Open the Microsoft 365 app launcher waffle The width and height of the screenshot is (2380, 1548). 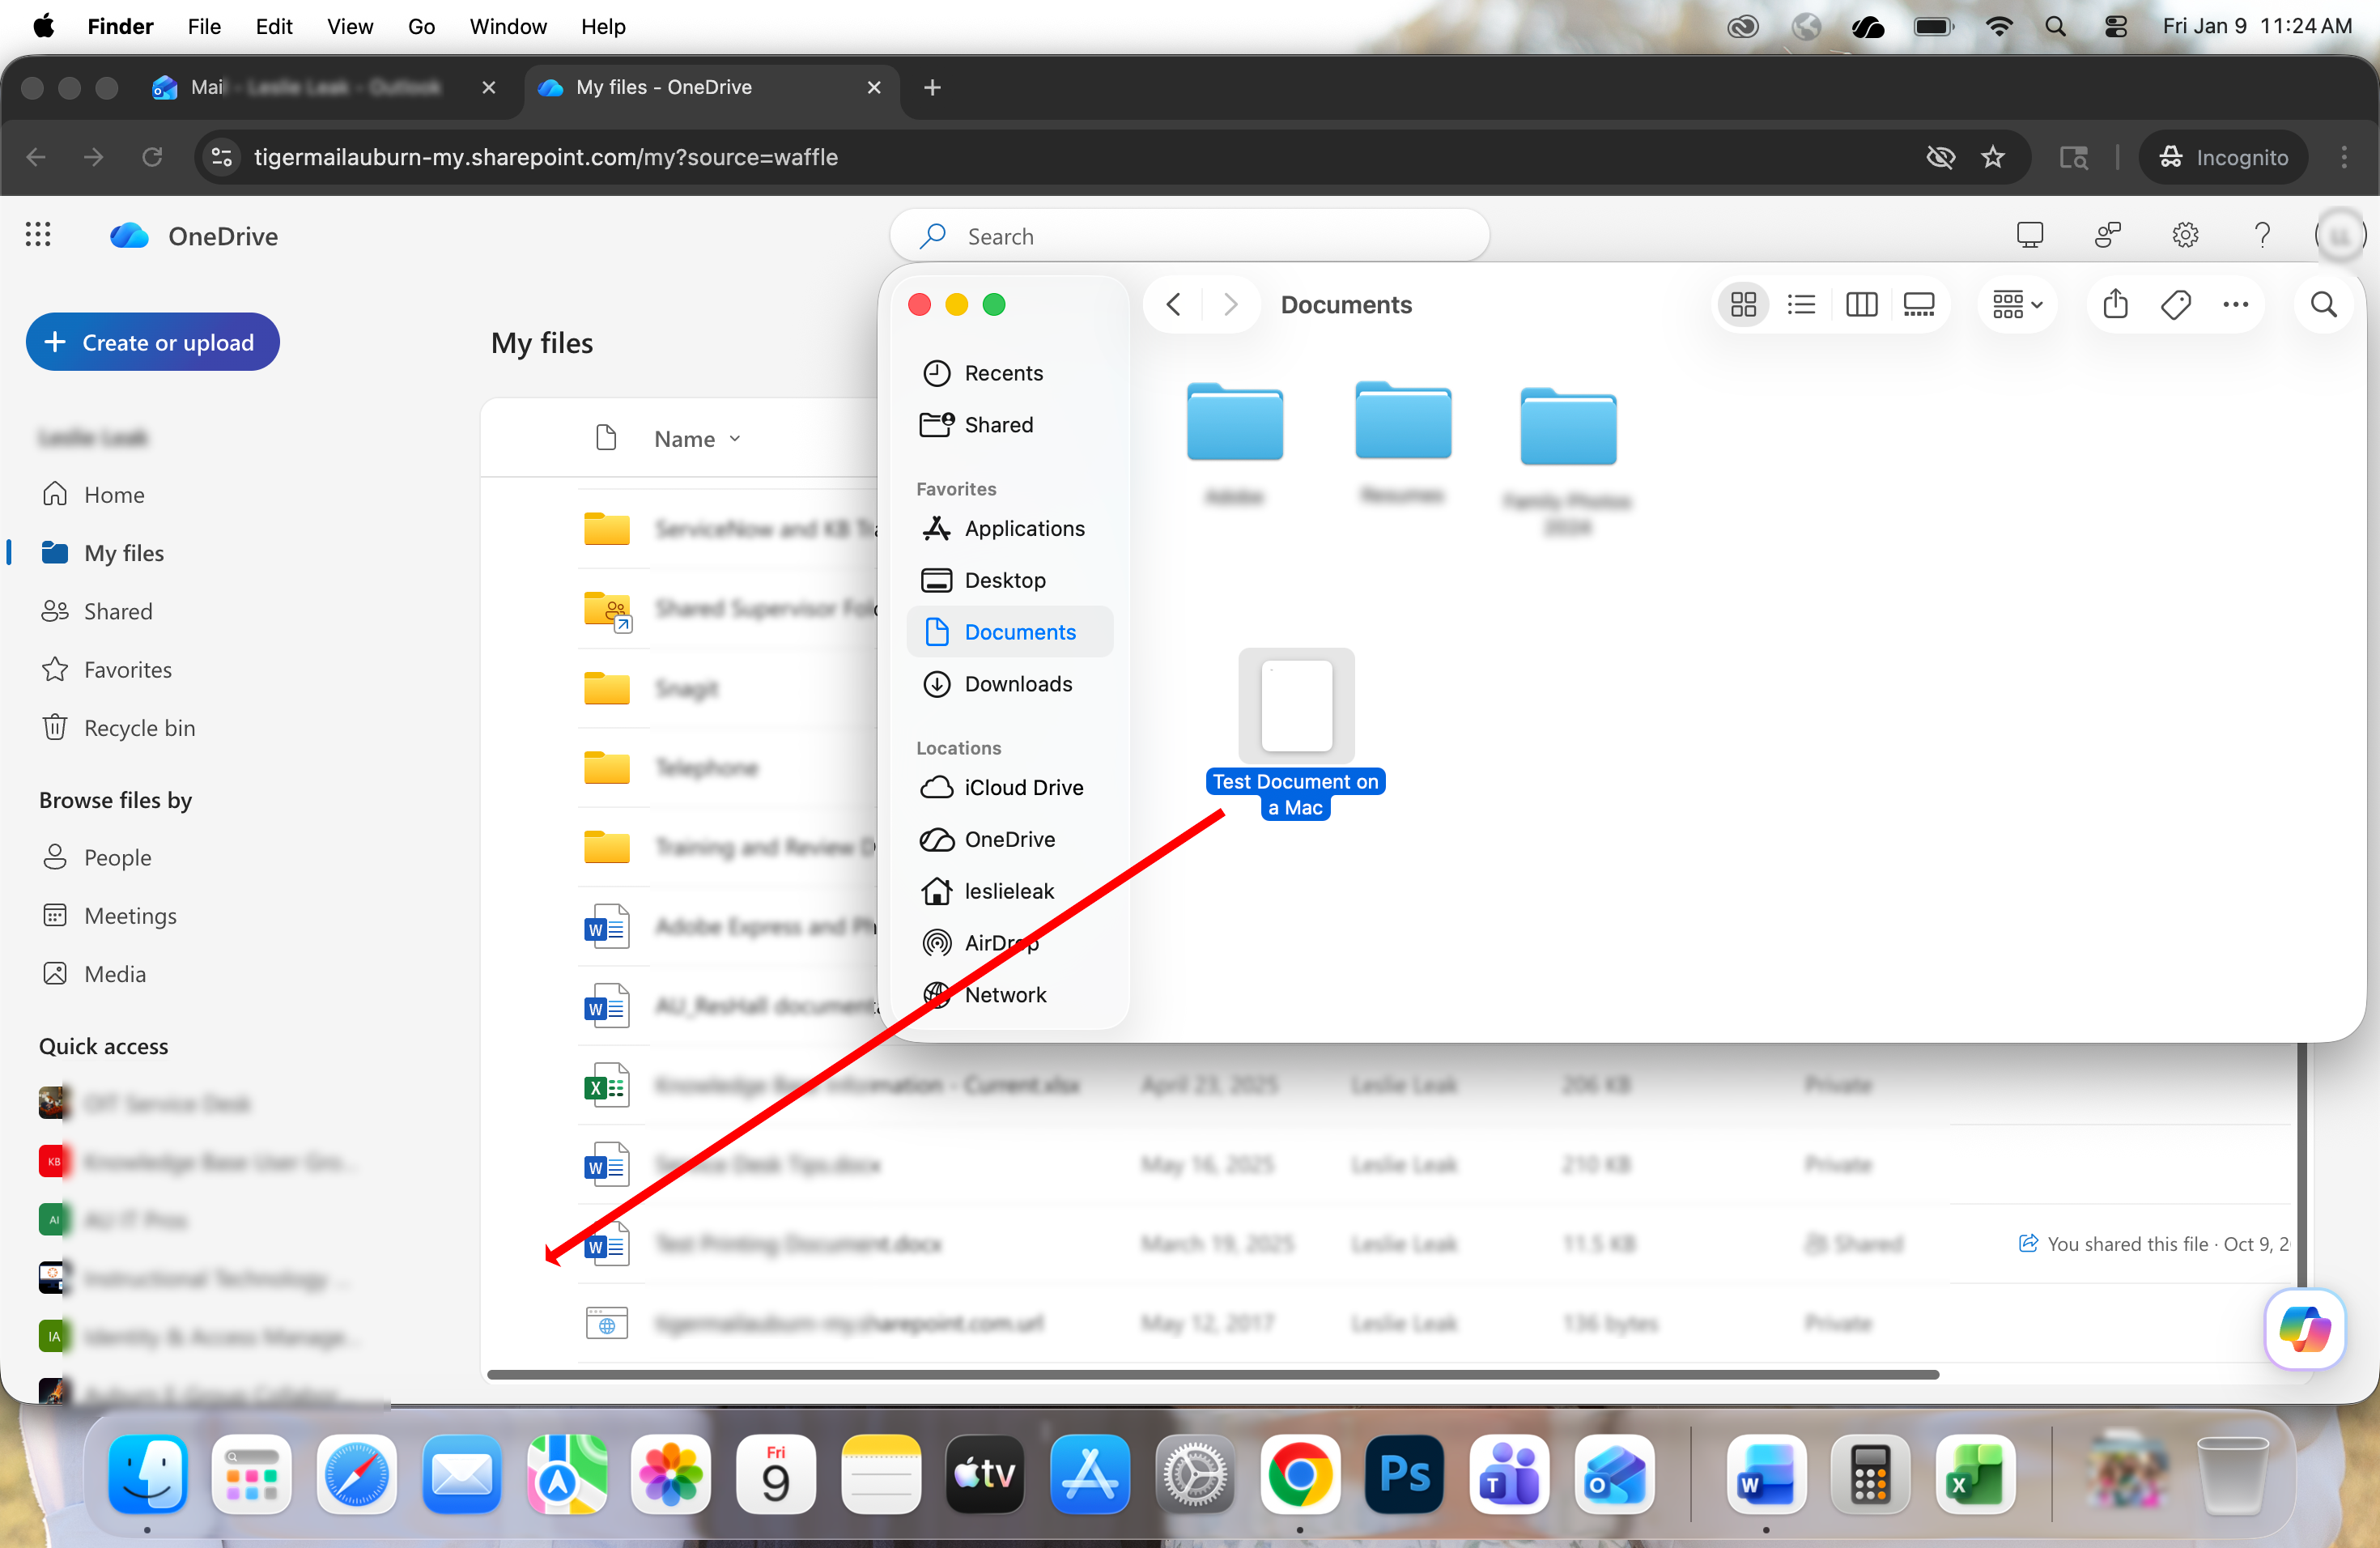point(38,235)
